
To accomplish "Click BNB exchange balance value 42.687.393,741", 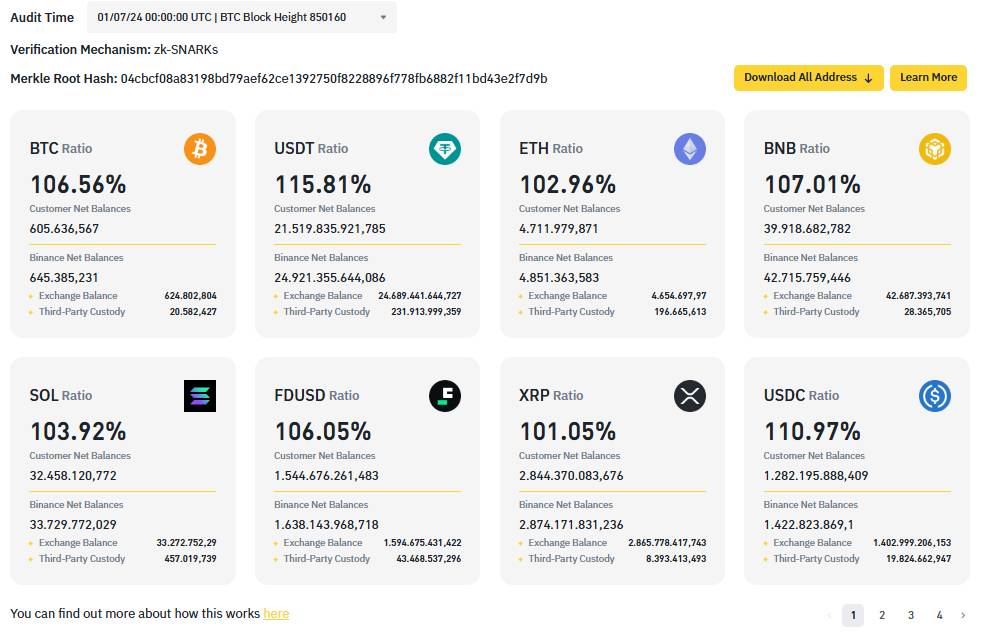I will point(919,296).
